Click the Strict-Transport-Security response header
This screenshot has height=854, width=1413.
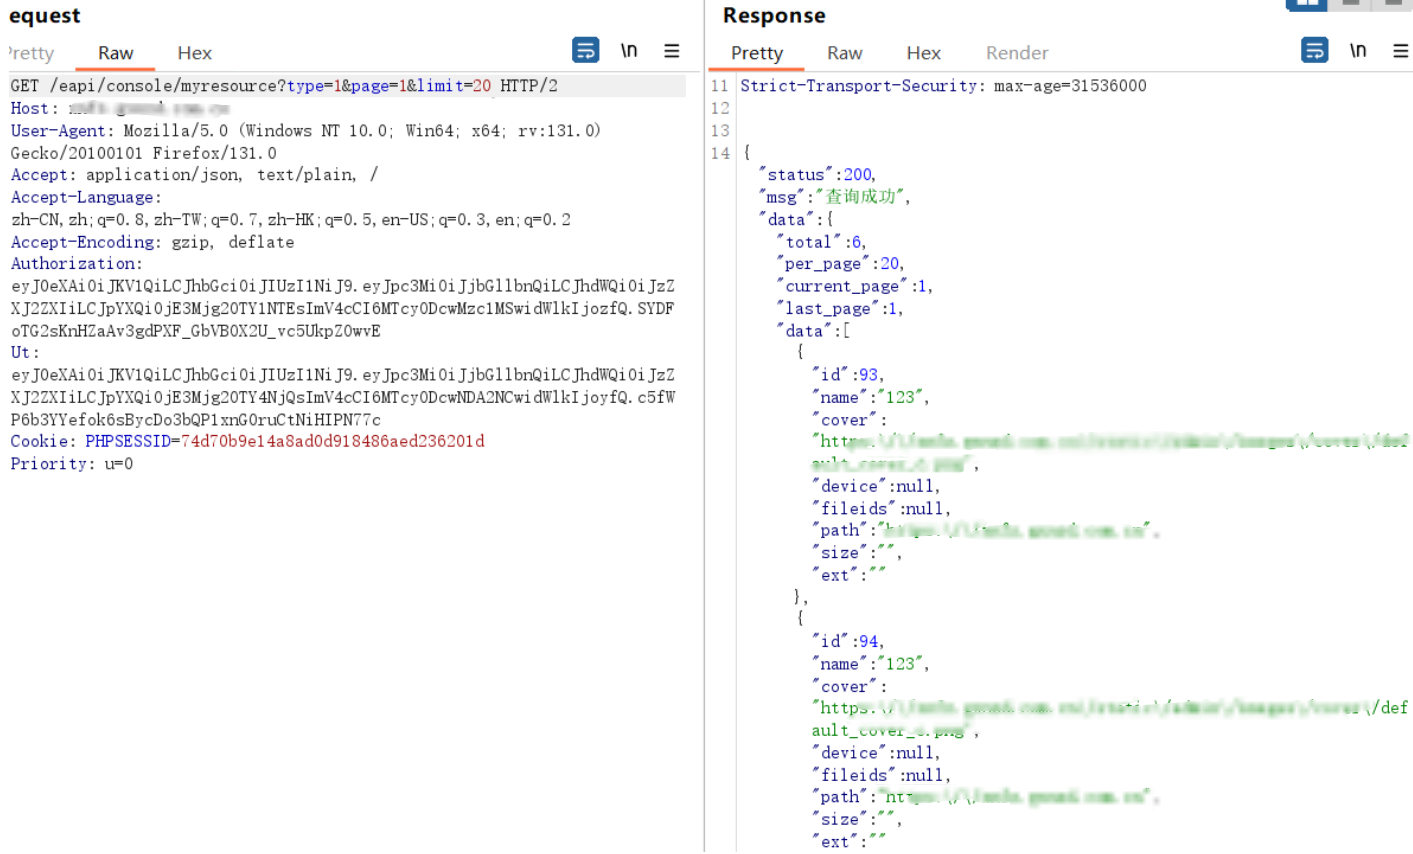click(x=943, y=86)
